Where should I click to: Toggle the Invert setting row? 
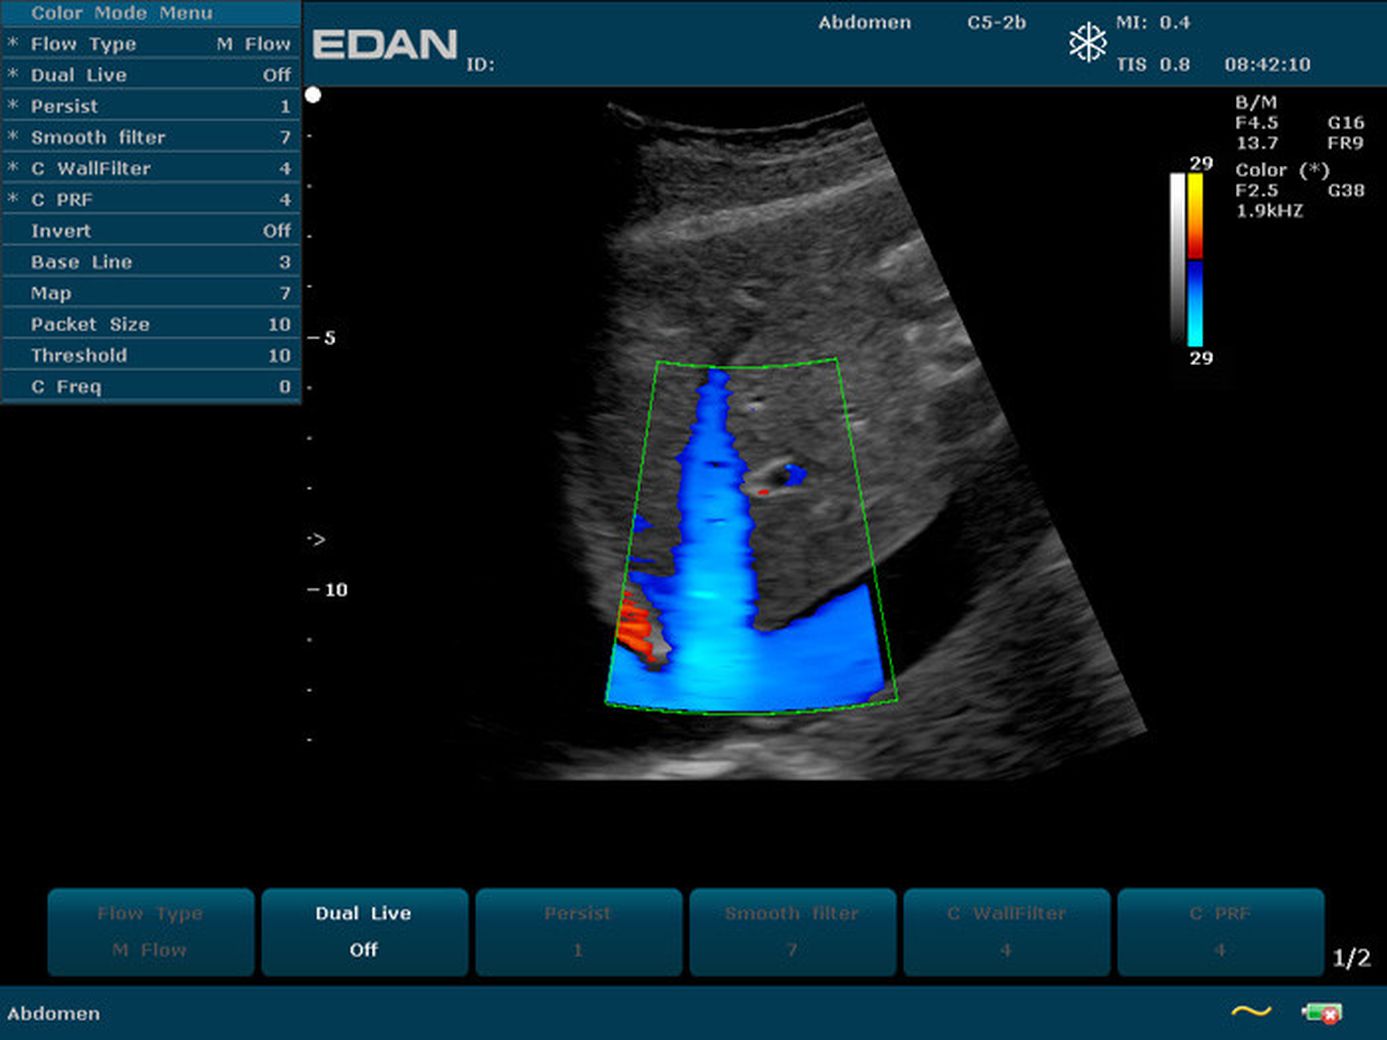click(x=150, y=231)
